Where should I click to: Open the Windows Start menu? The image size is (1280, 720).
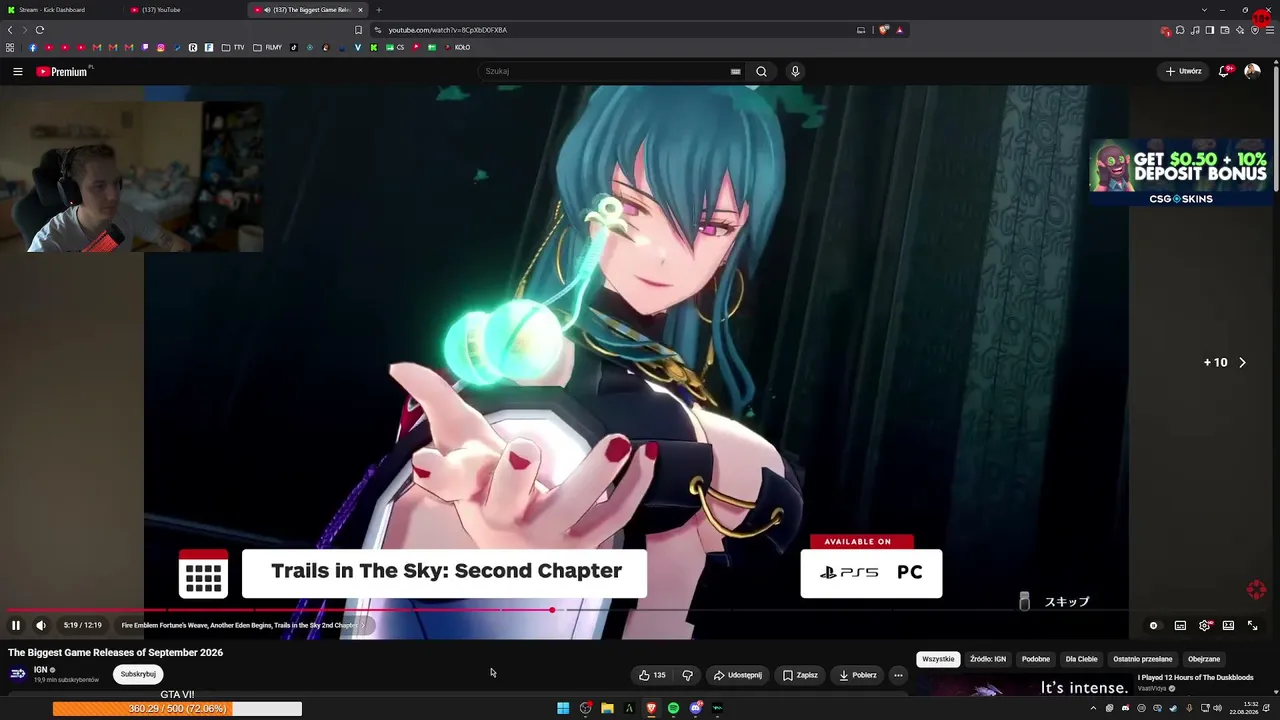[x=563, y=708]
